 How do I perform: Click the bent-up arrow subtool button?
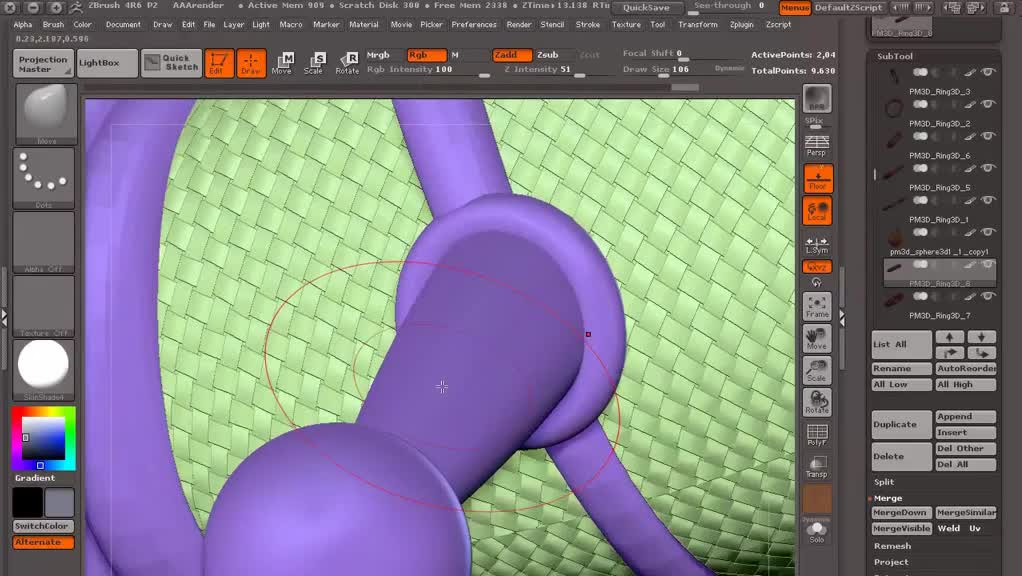(950, 353)
